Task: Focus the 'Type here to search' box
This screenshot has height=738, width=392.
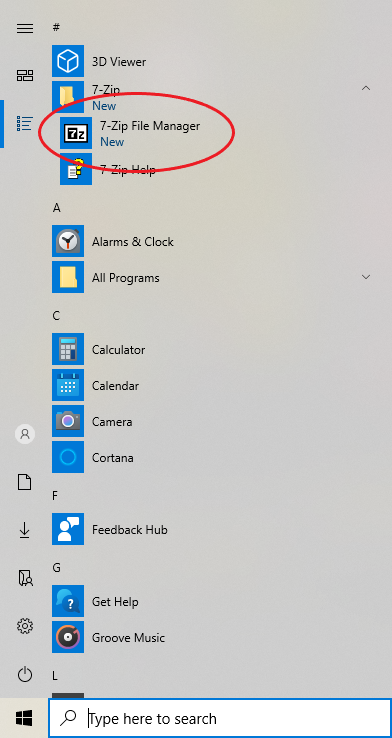Action: tap(220, 718)
